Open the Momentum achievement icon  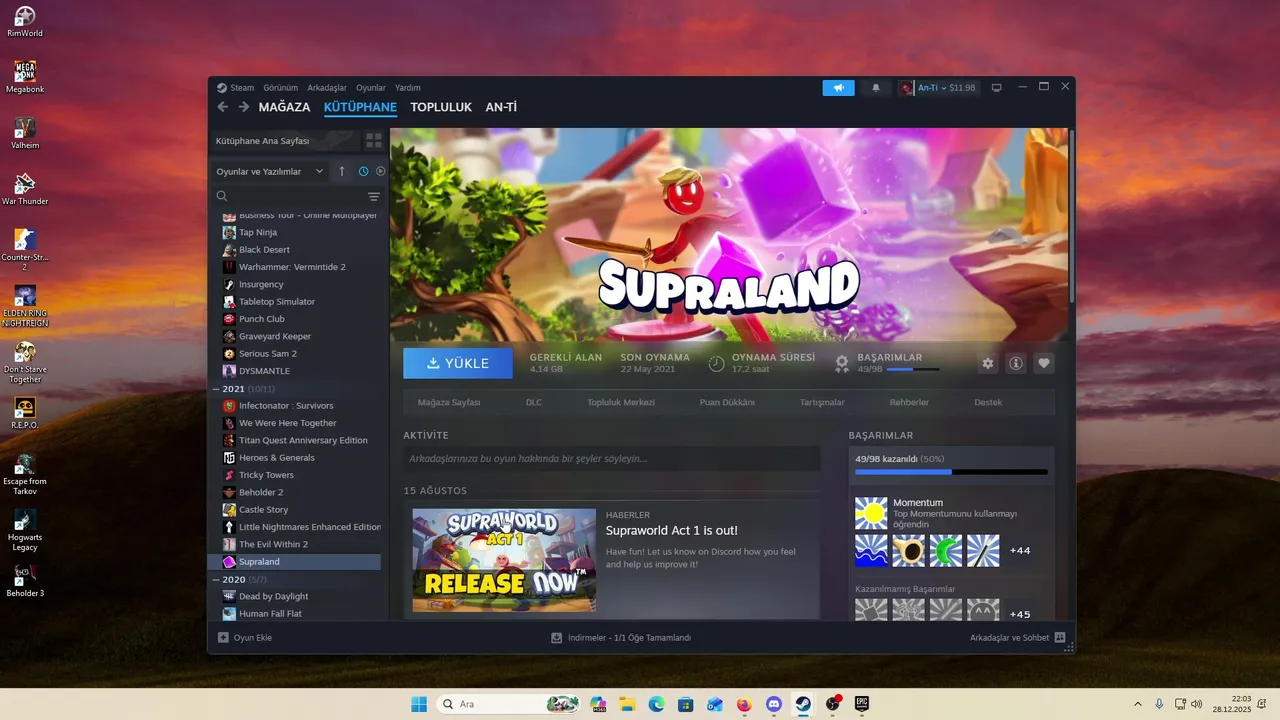coord(871,513)
